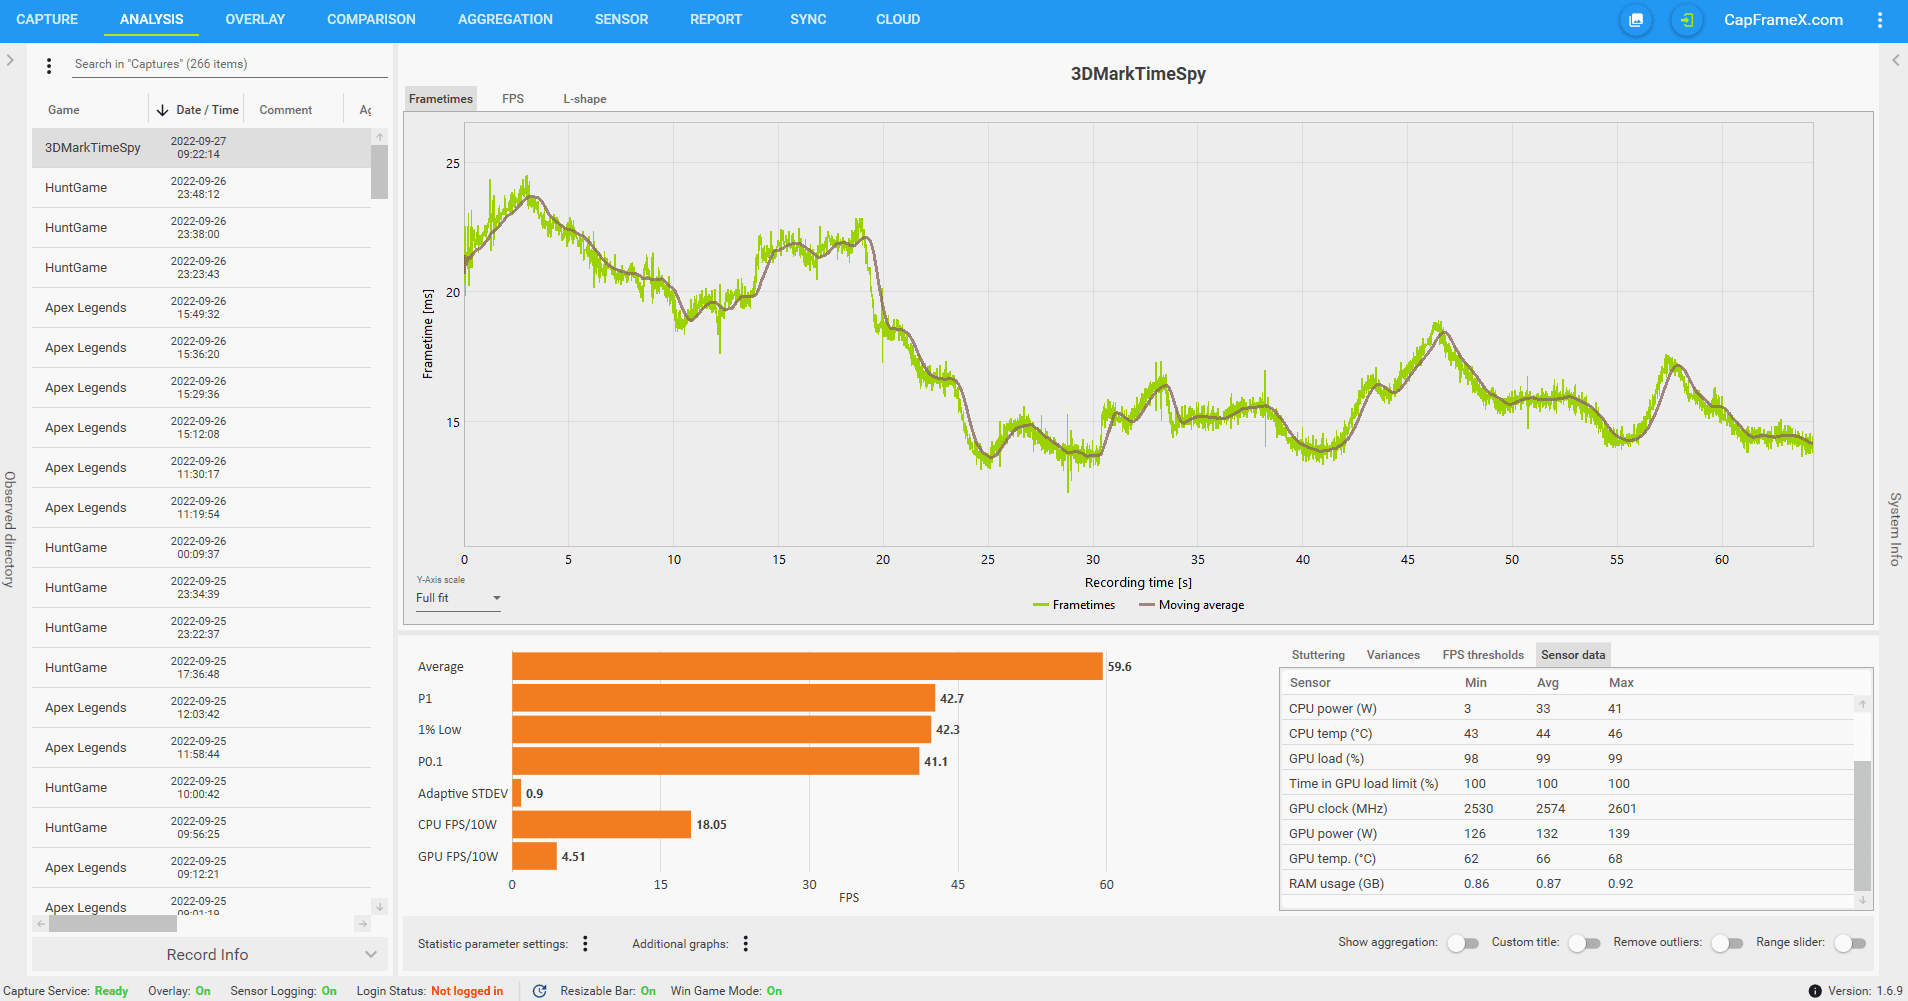Select the Apex Legends 12:03:42 capture

(201, 708)
